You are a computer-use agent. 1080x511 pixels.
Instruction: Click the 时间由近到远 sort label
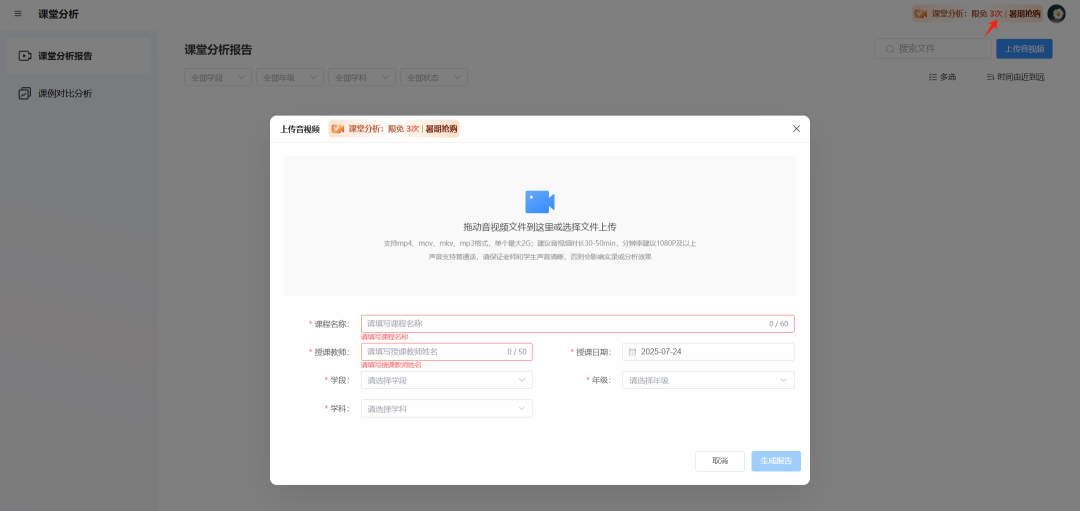1021,77
